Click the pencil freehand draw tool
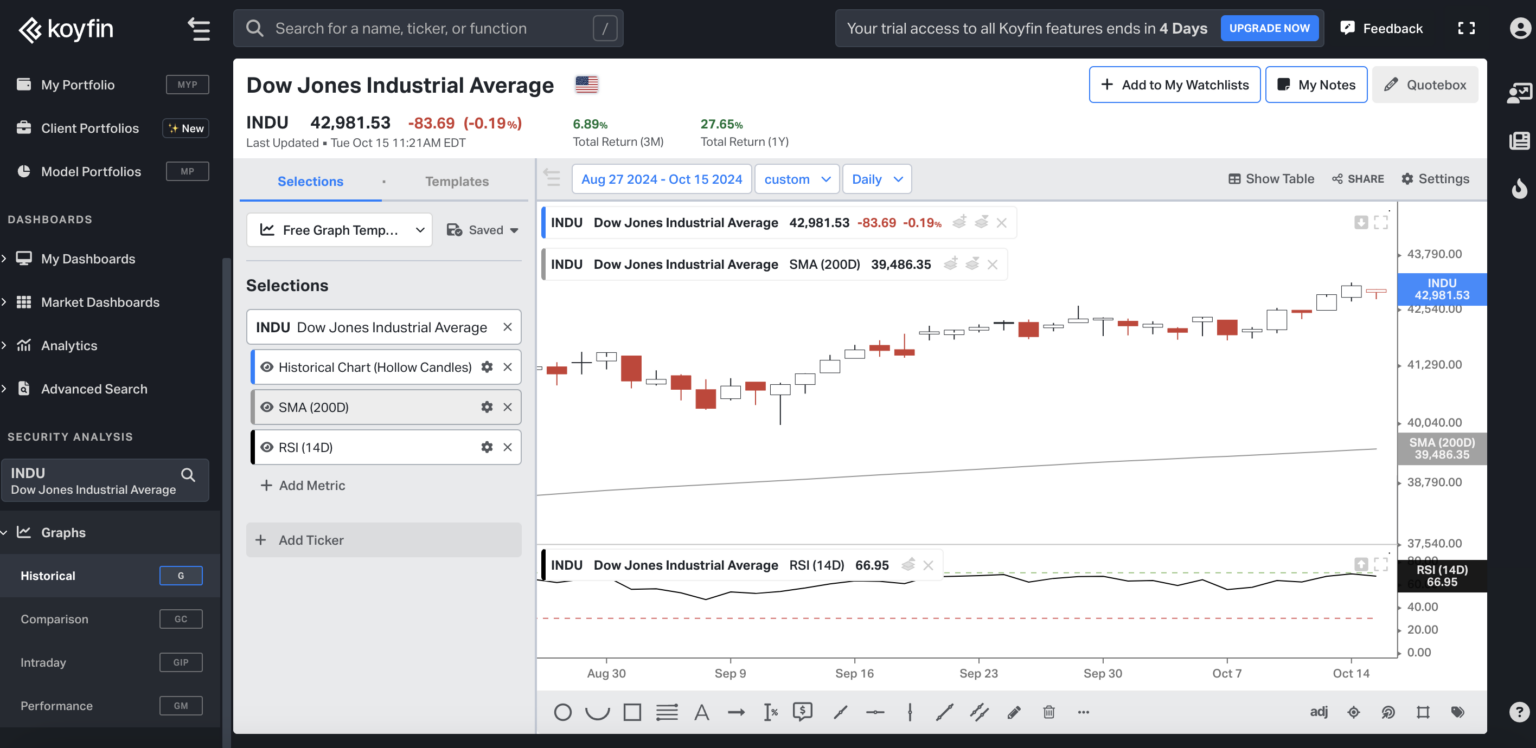 1014,712
